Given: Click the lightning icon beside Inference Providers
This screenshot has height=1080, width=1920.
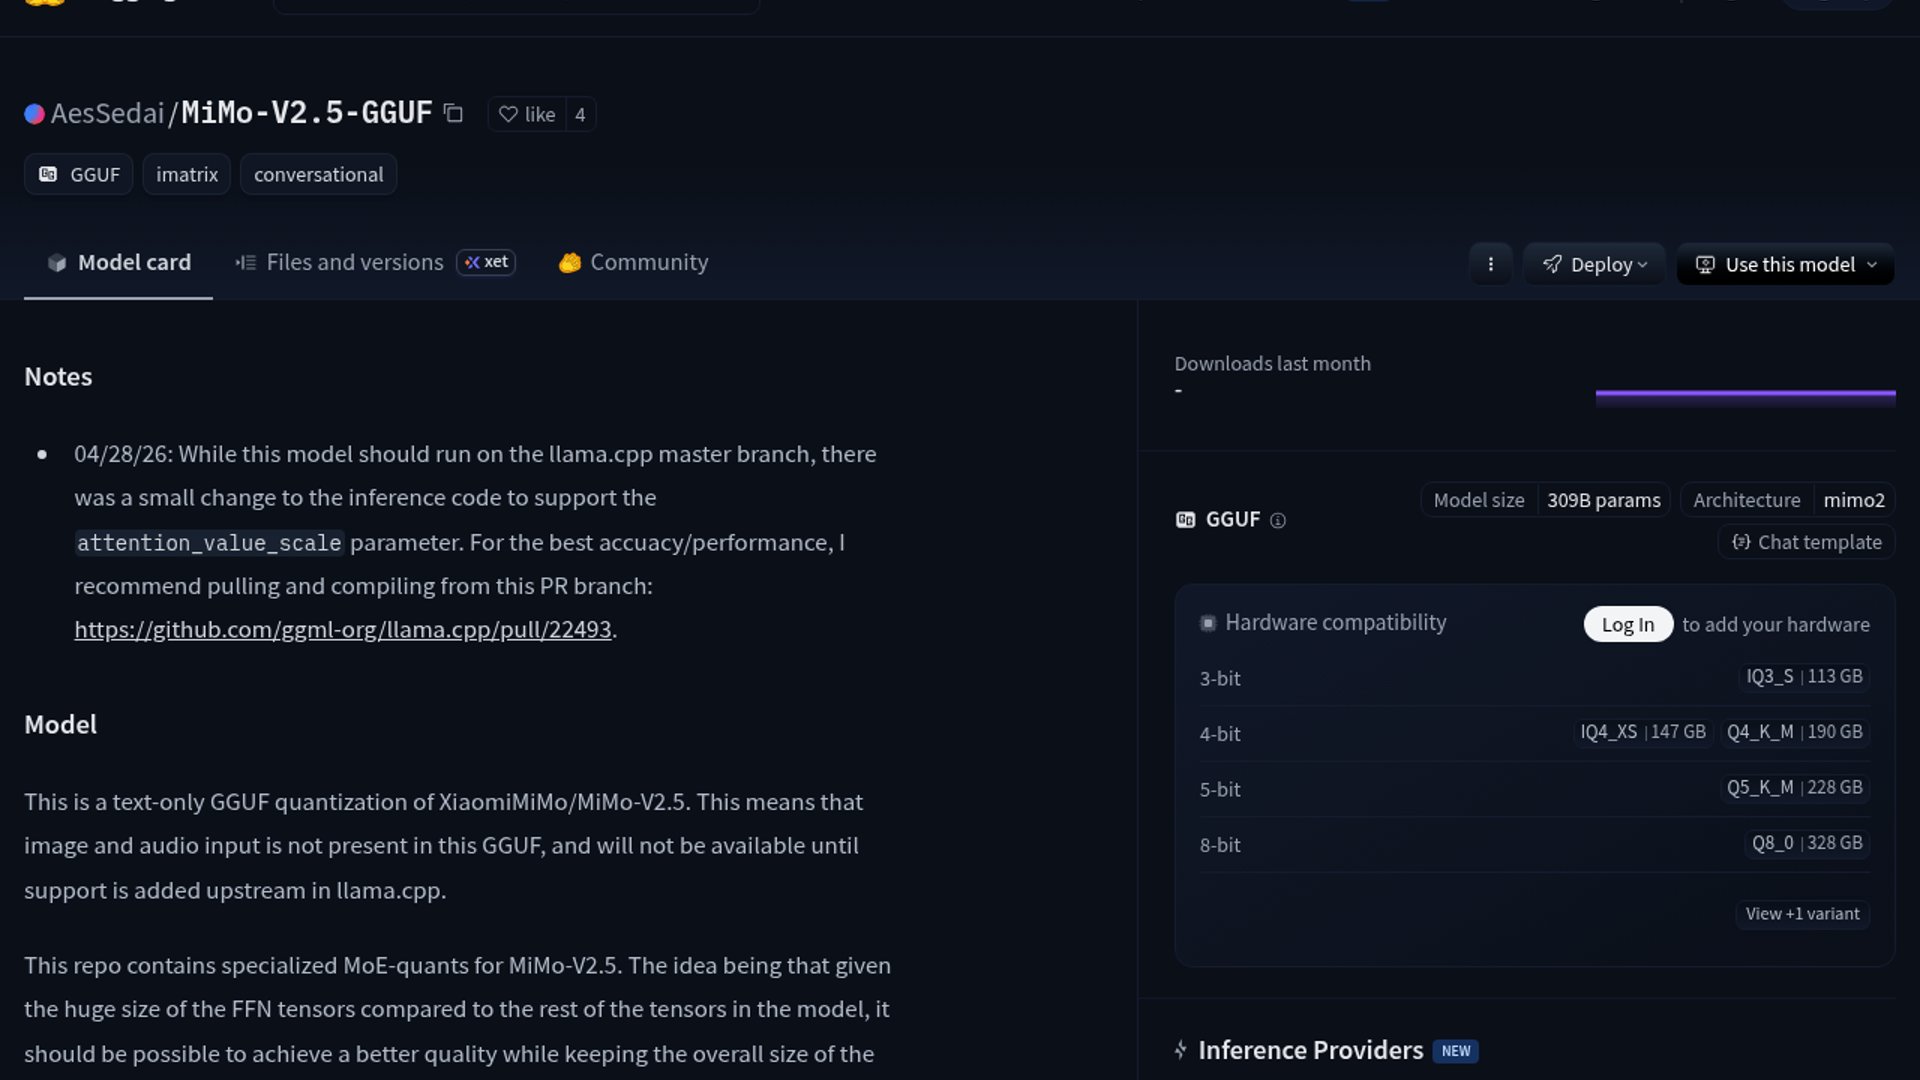Looking at the screenshot, I should [1181, 1050].
